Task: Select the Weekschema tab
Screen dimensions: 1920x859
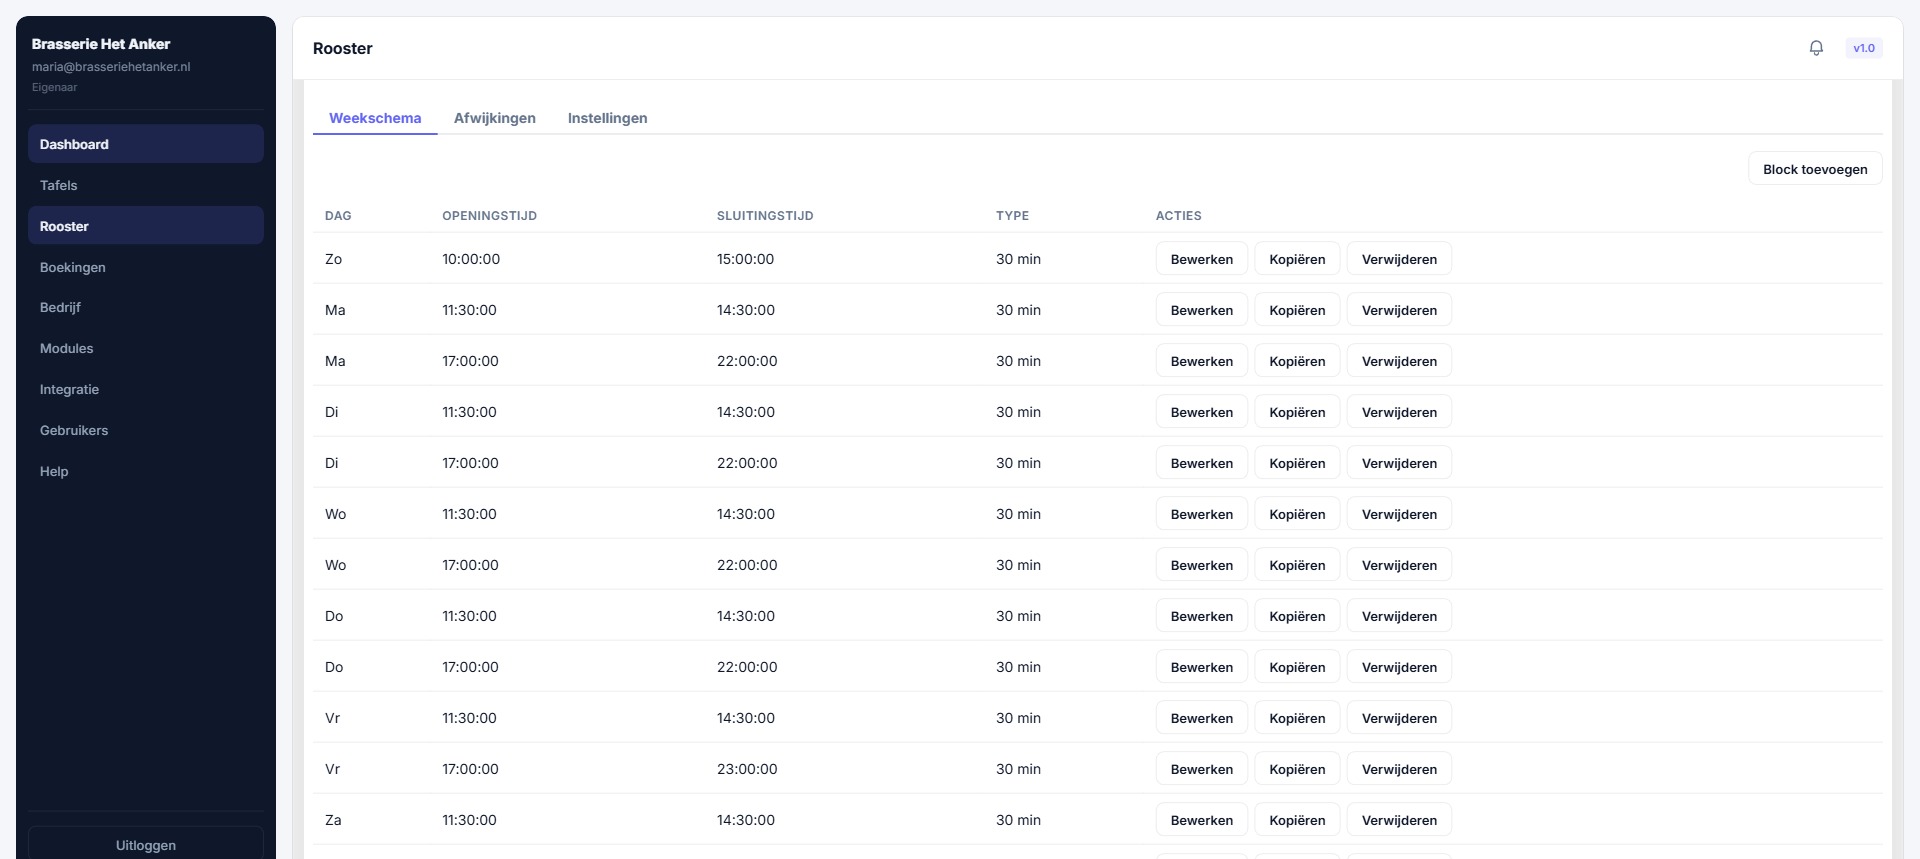Action: [375, 118]
